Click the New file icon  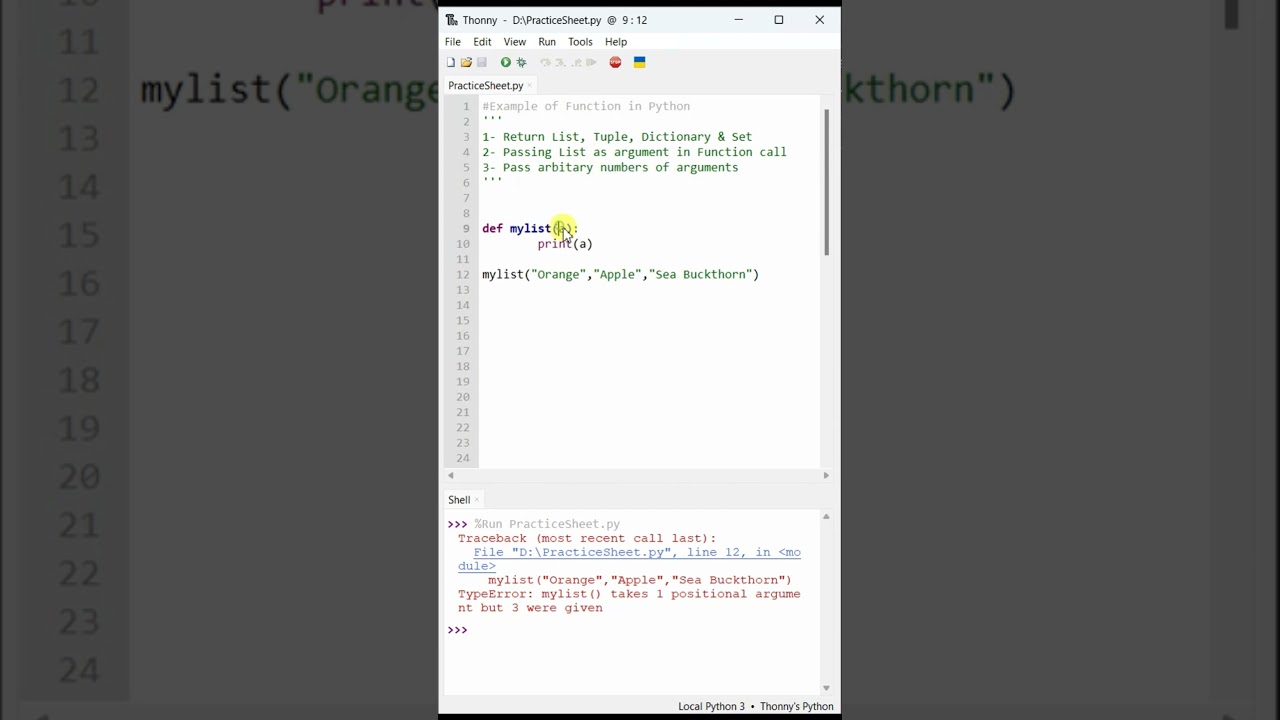point(450,62)
